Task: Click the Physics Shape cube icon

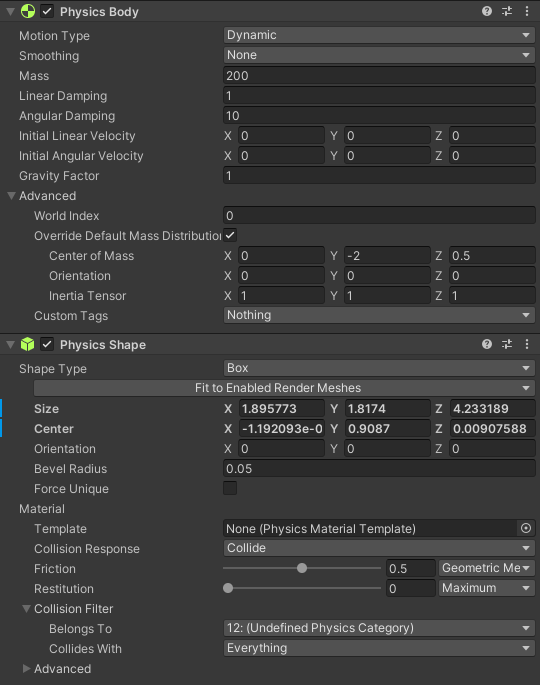Action: [28, 344]
